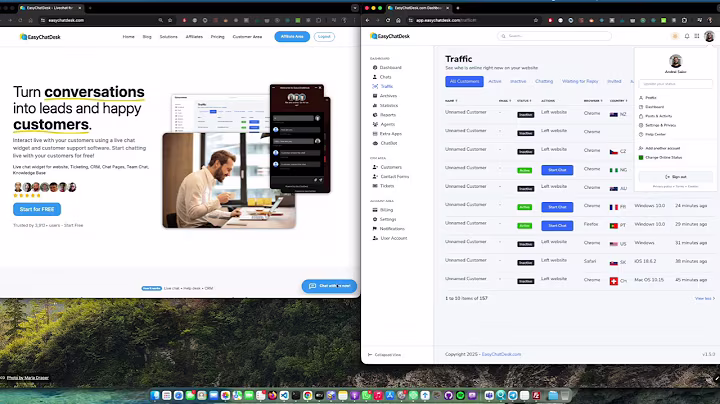This screenshot has width=720, height=404.
Task: Open Customers in the CRM area
Action: 387,167
